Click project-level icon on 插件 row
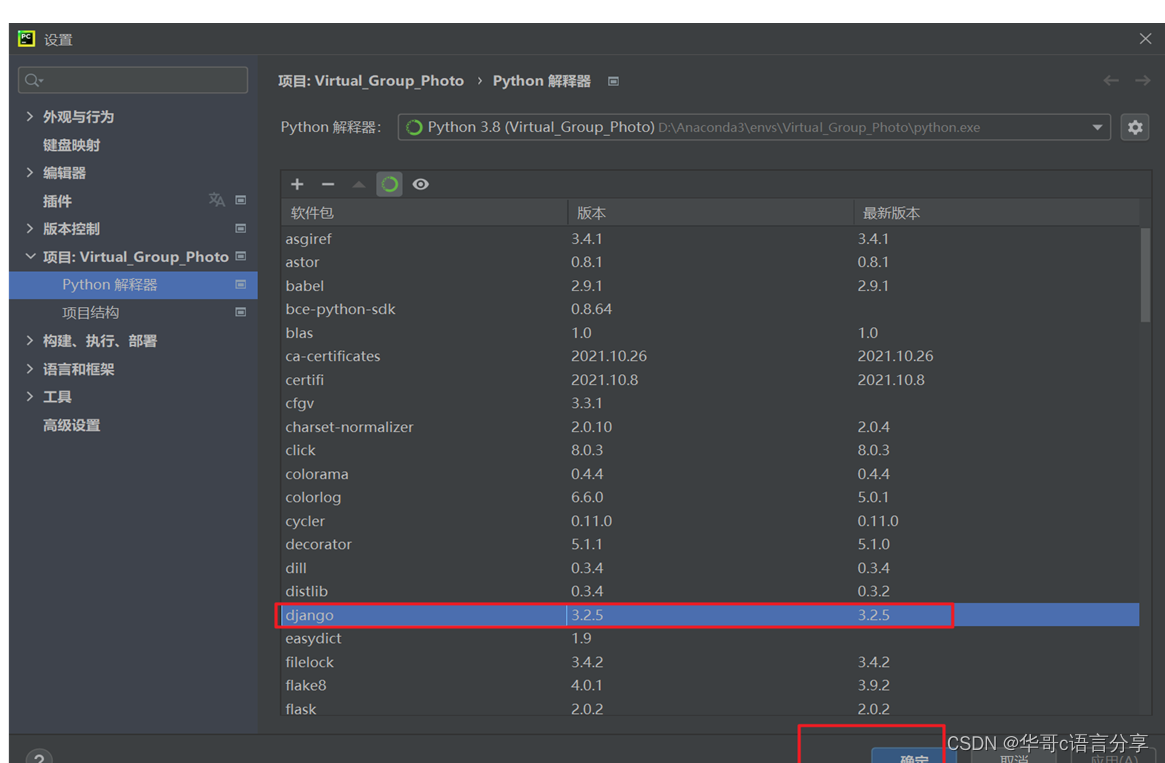The height and width of the screenshot is (763, 1165). coord(241,200)
